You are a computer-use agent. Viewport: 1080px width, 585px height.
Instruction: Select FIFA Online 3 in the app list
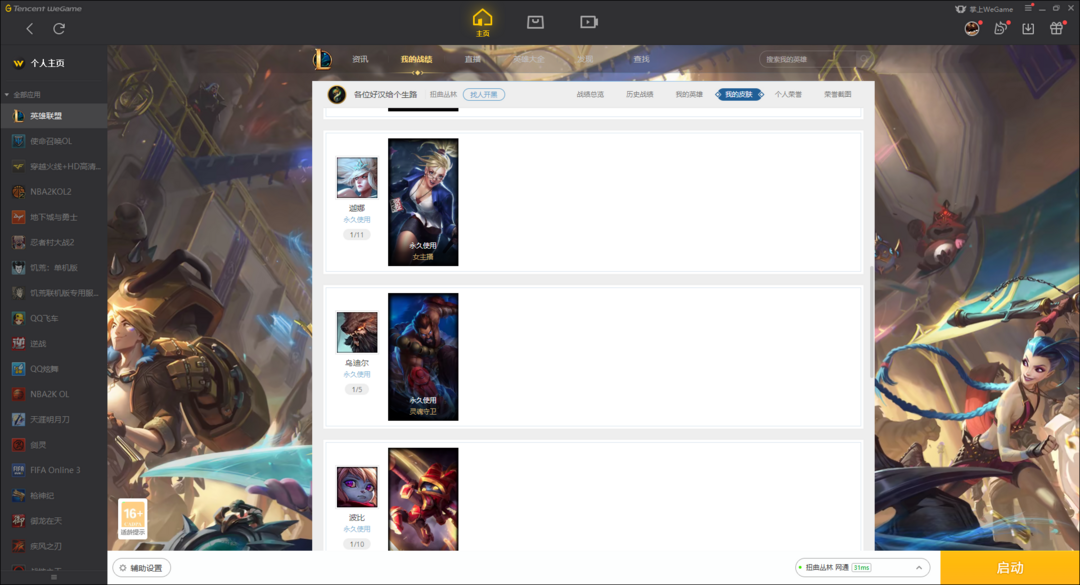[x=54, y=470]
